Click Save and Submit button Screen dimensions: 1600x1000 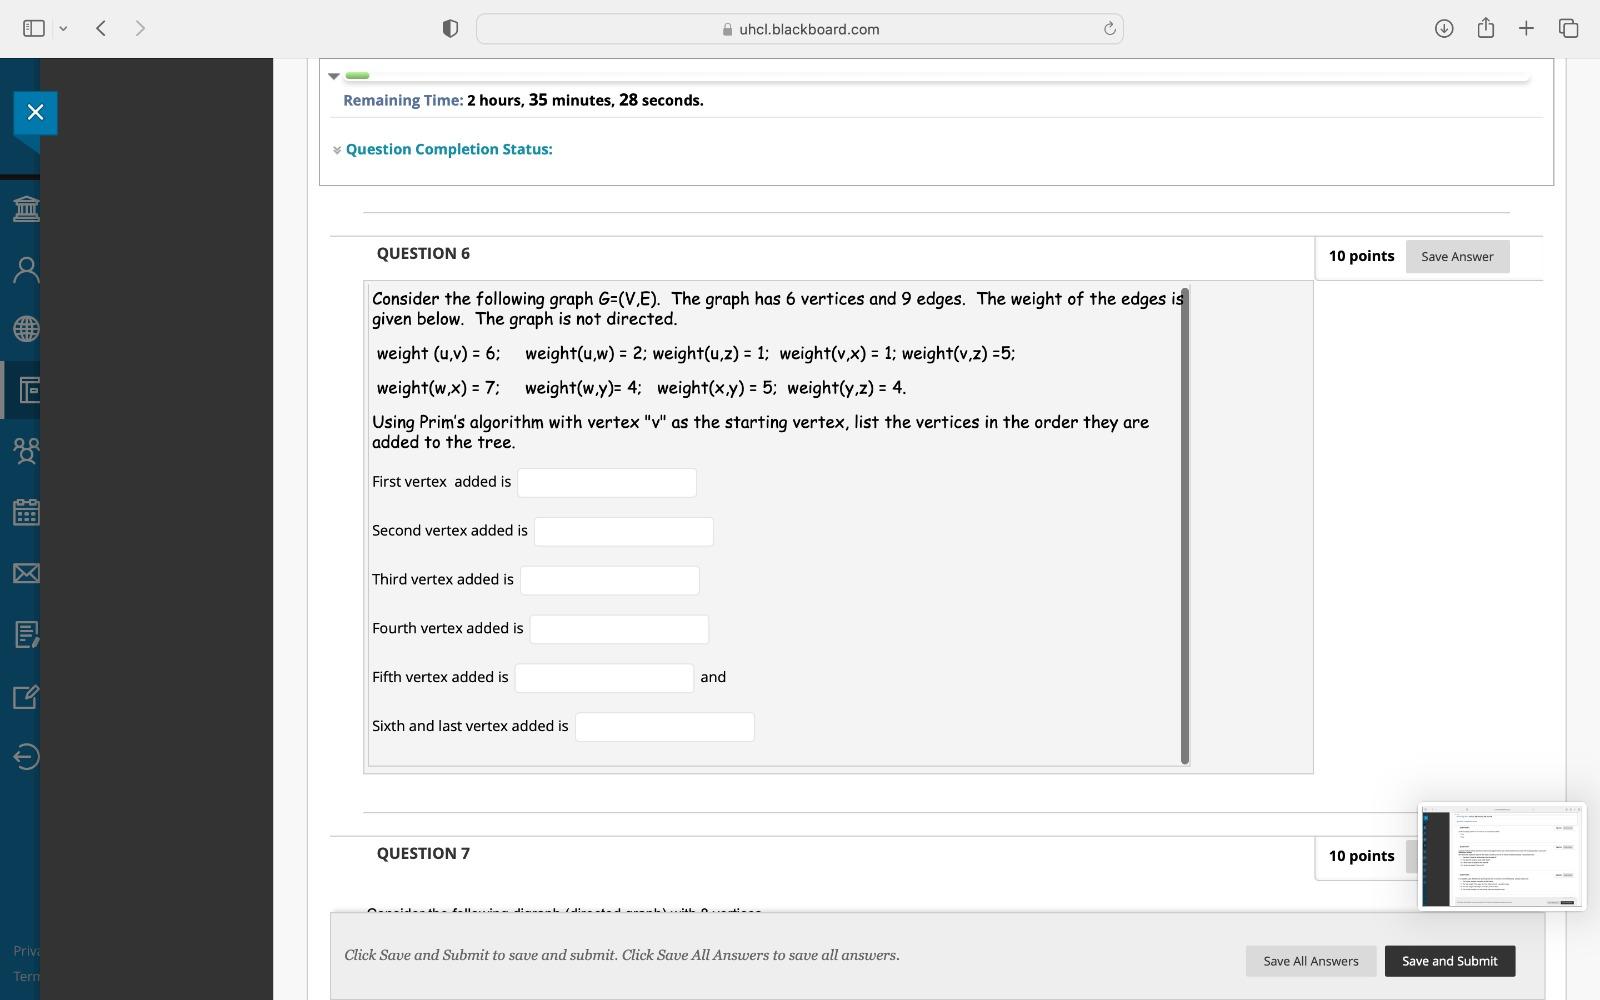(1450, 961)
